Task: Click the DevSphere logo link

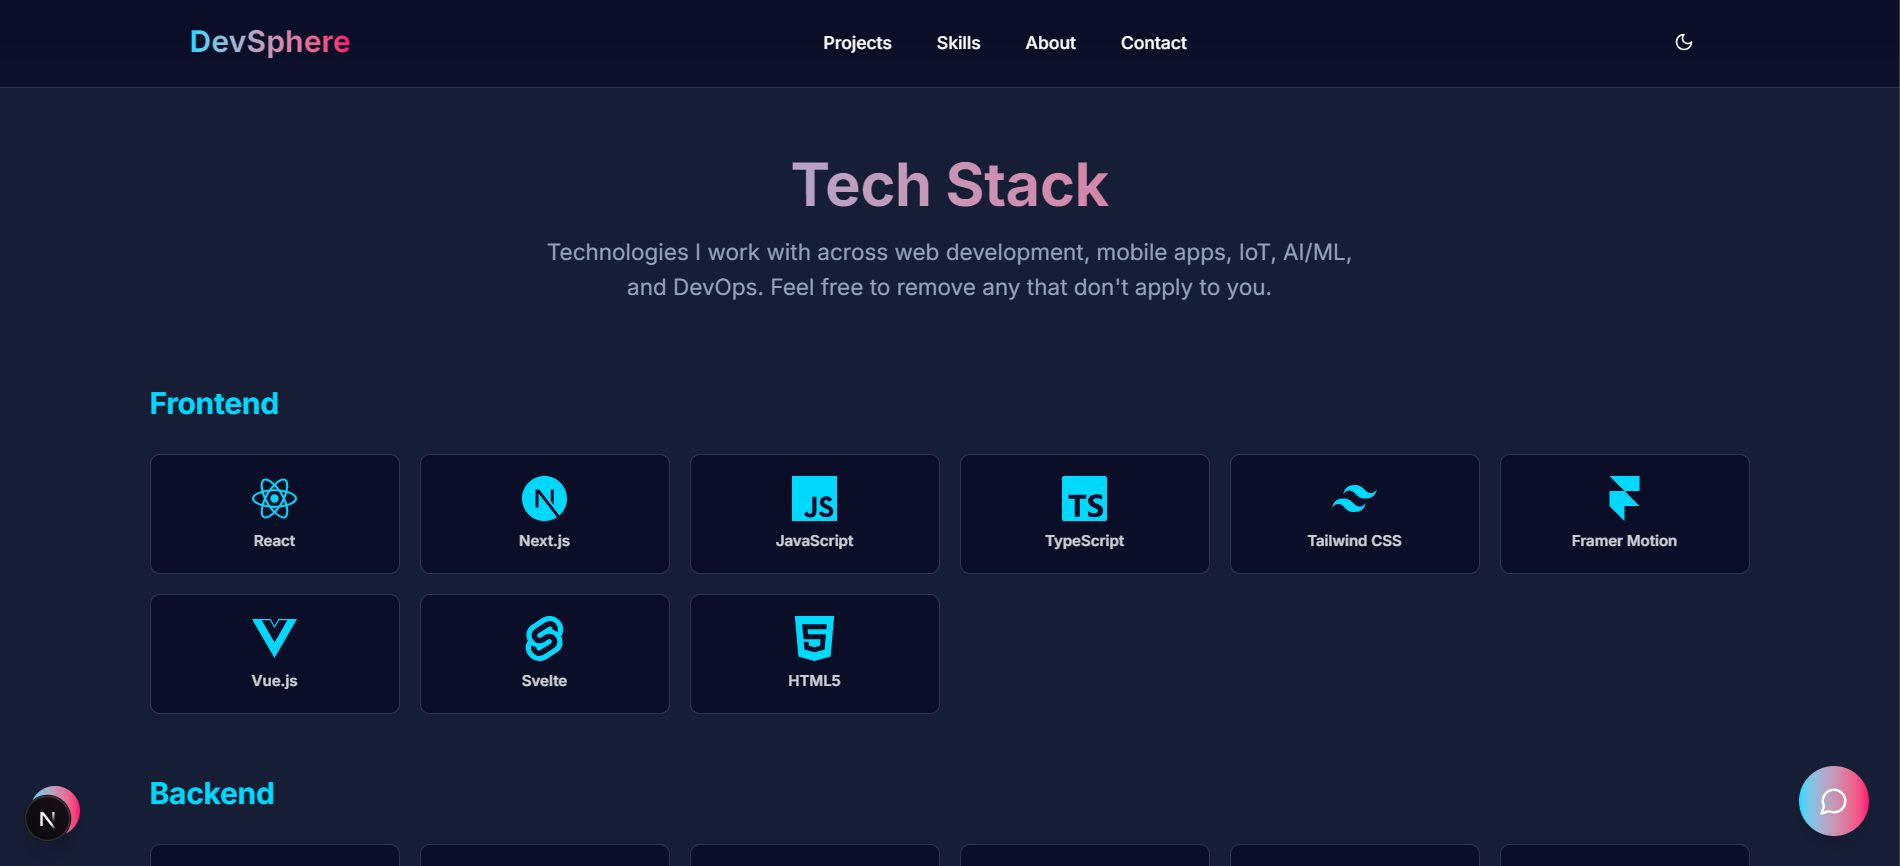Action: (x=270, y=42)
